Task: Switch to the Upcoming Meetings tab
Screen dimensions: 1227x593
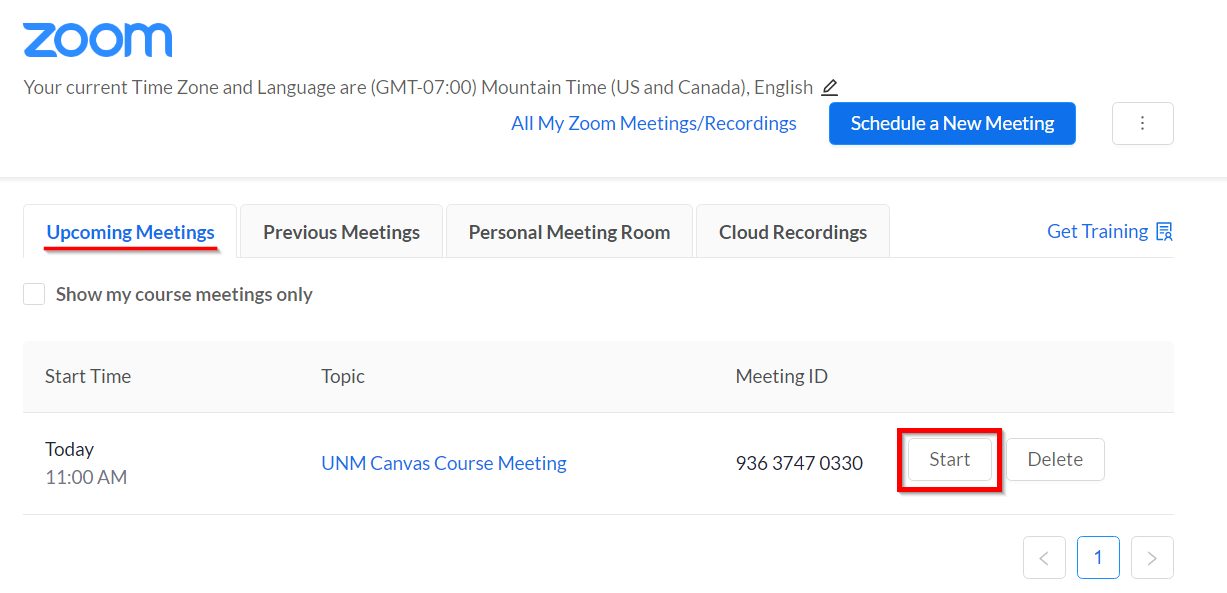Action: [130, 232]
